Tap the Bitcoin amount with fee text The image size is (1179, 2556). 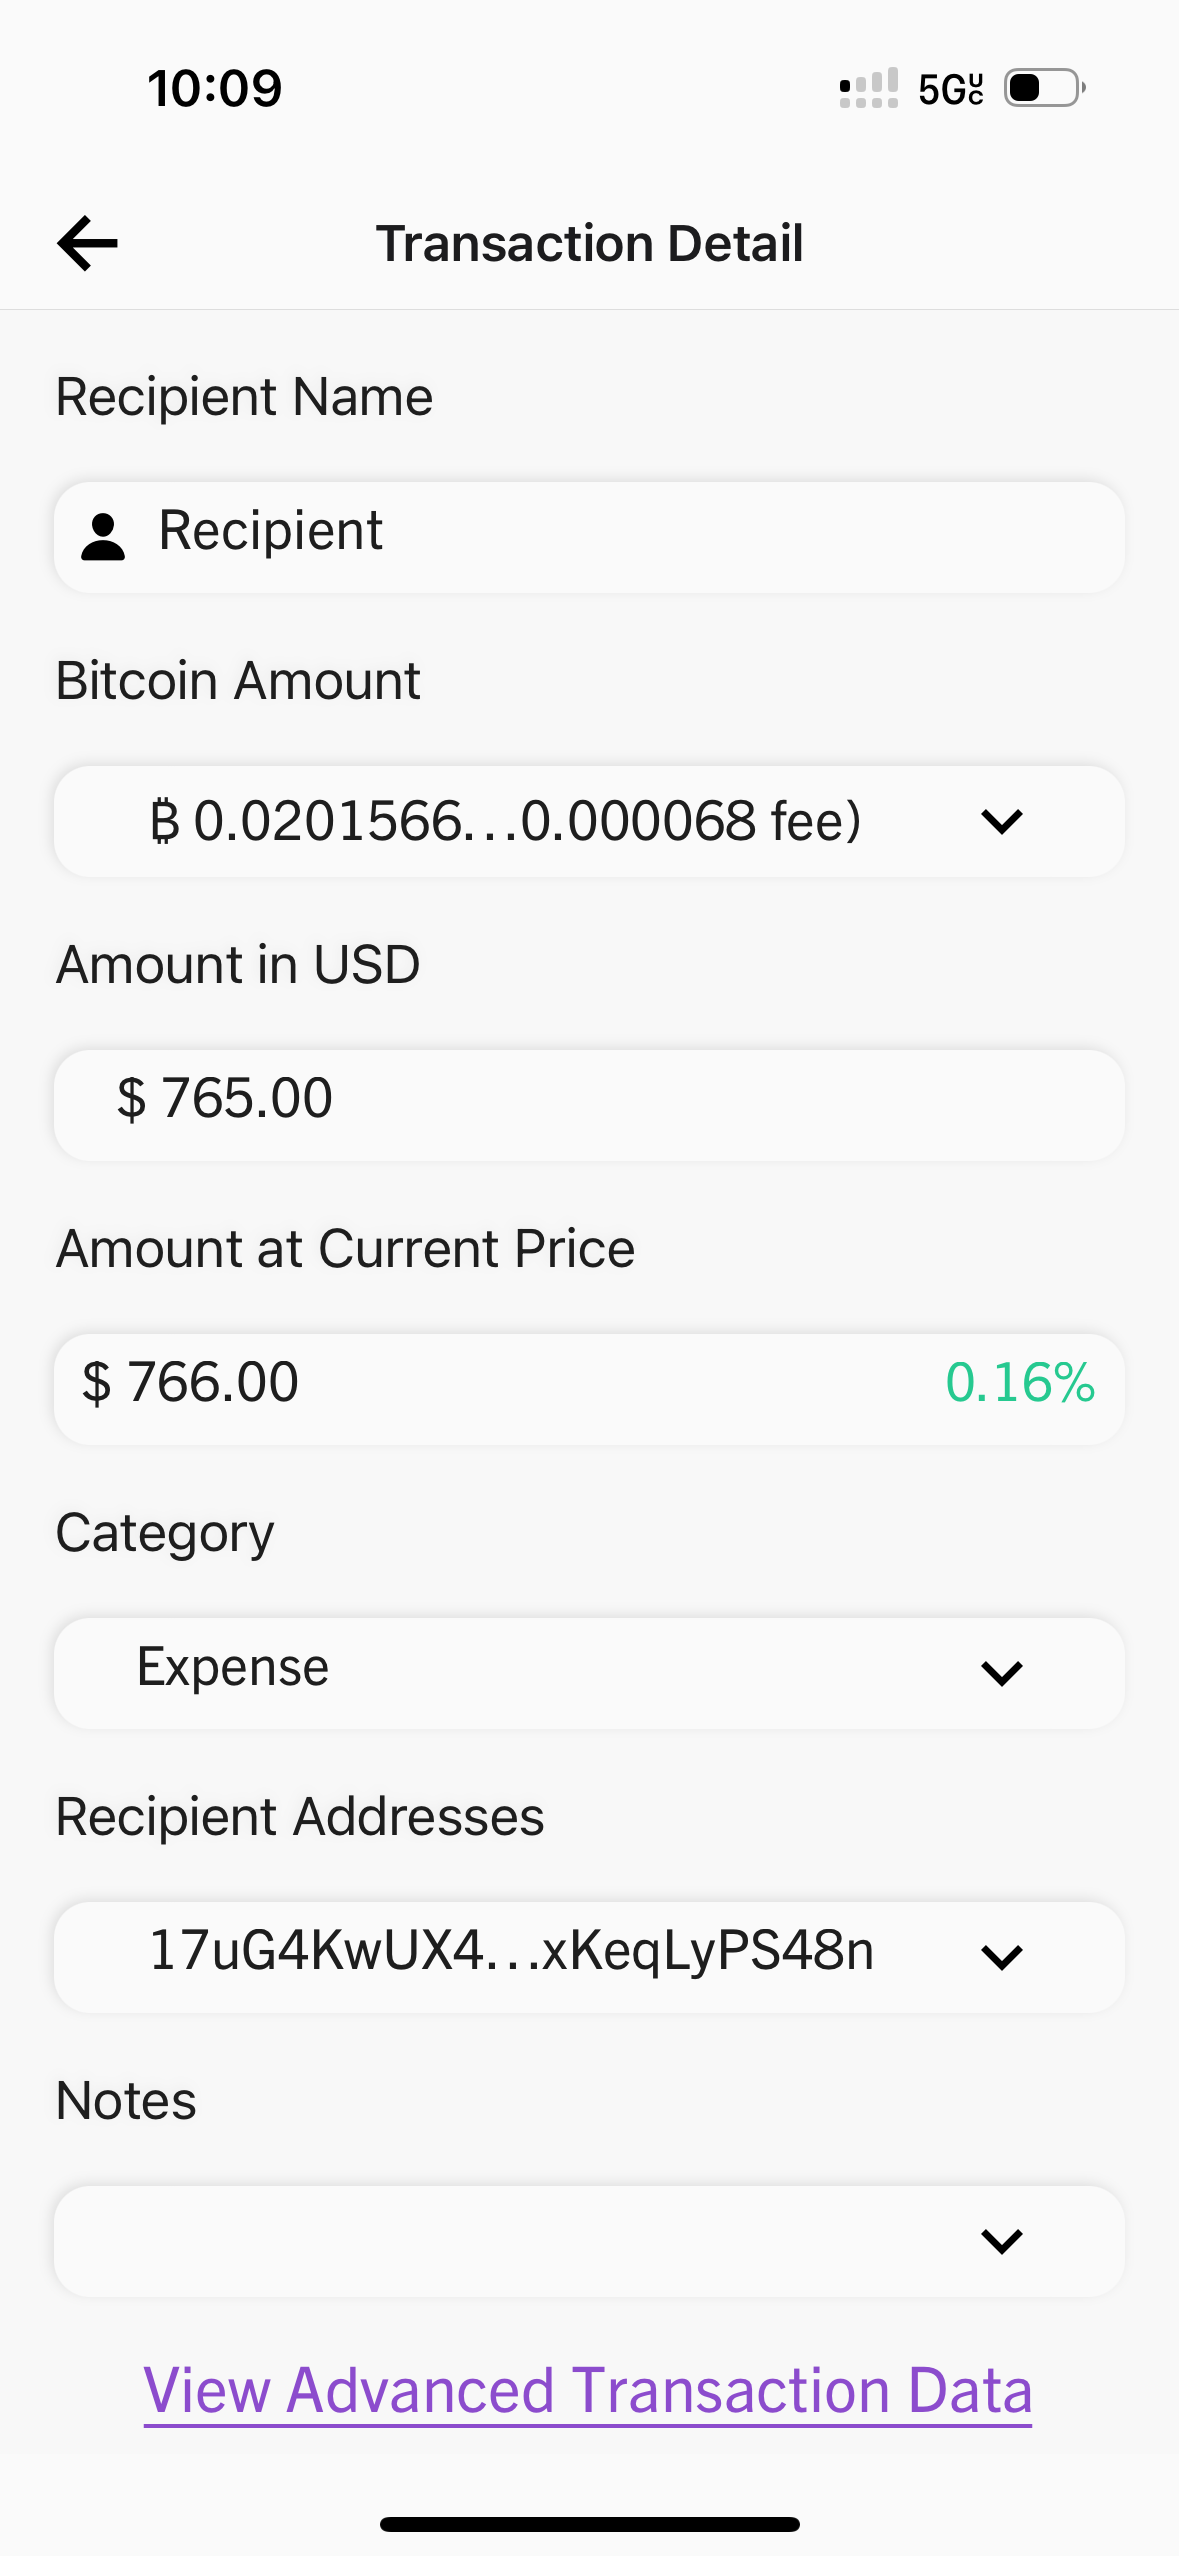coord(505,822)
